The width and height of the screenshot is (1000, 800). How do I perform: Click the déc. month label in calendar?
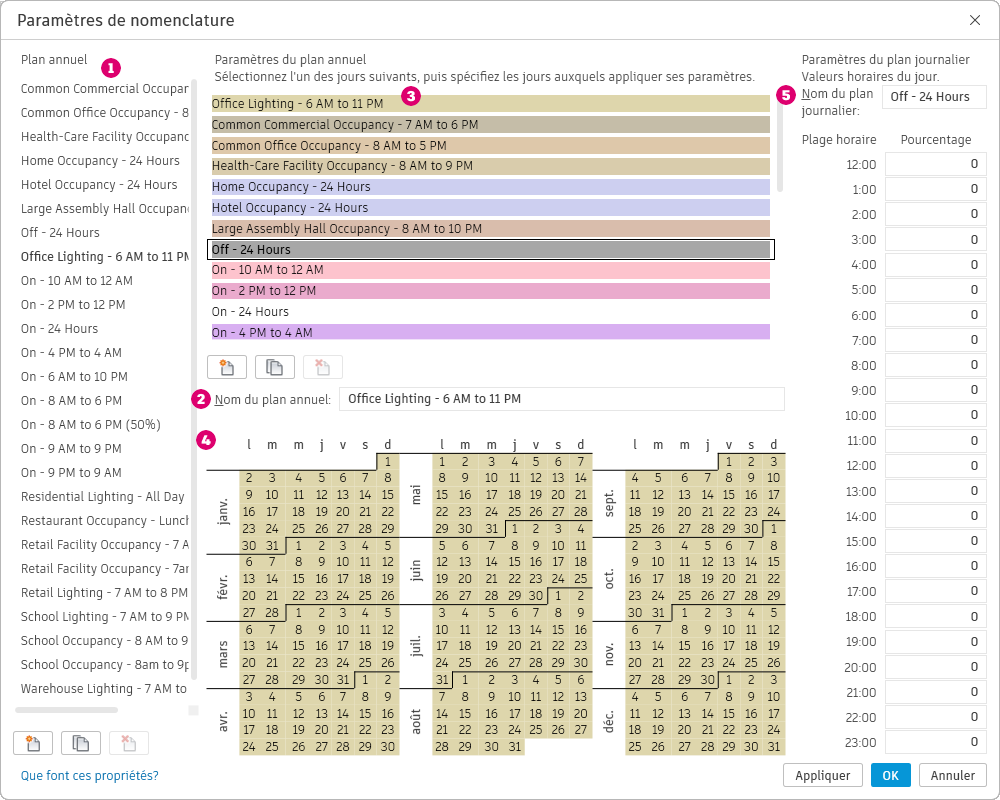point(609,722)
